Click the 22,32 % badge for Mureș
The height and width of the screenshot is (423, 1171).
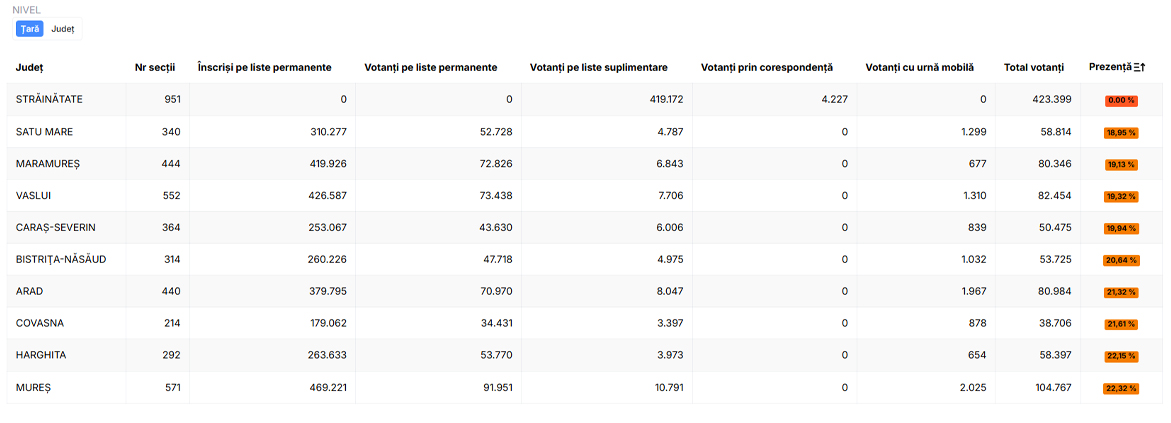coord(1121,389)
